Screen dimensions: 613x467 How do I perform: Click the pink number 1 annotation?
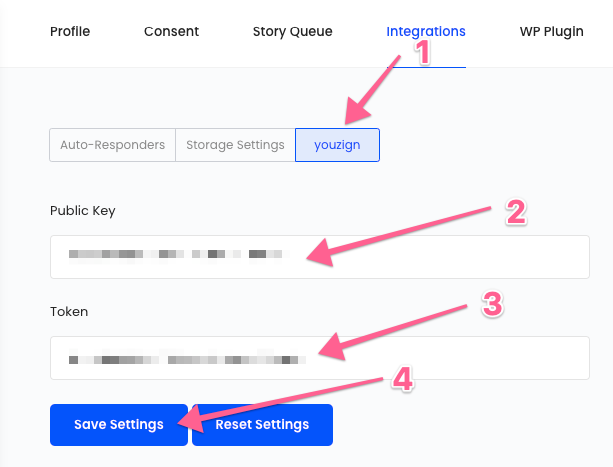coord(423,52)
